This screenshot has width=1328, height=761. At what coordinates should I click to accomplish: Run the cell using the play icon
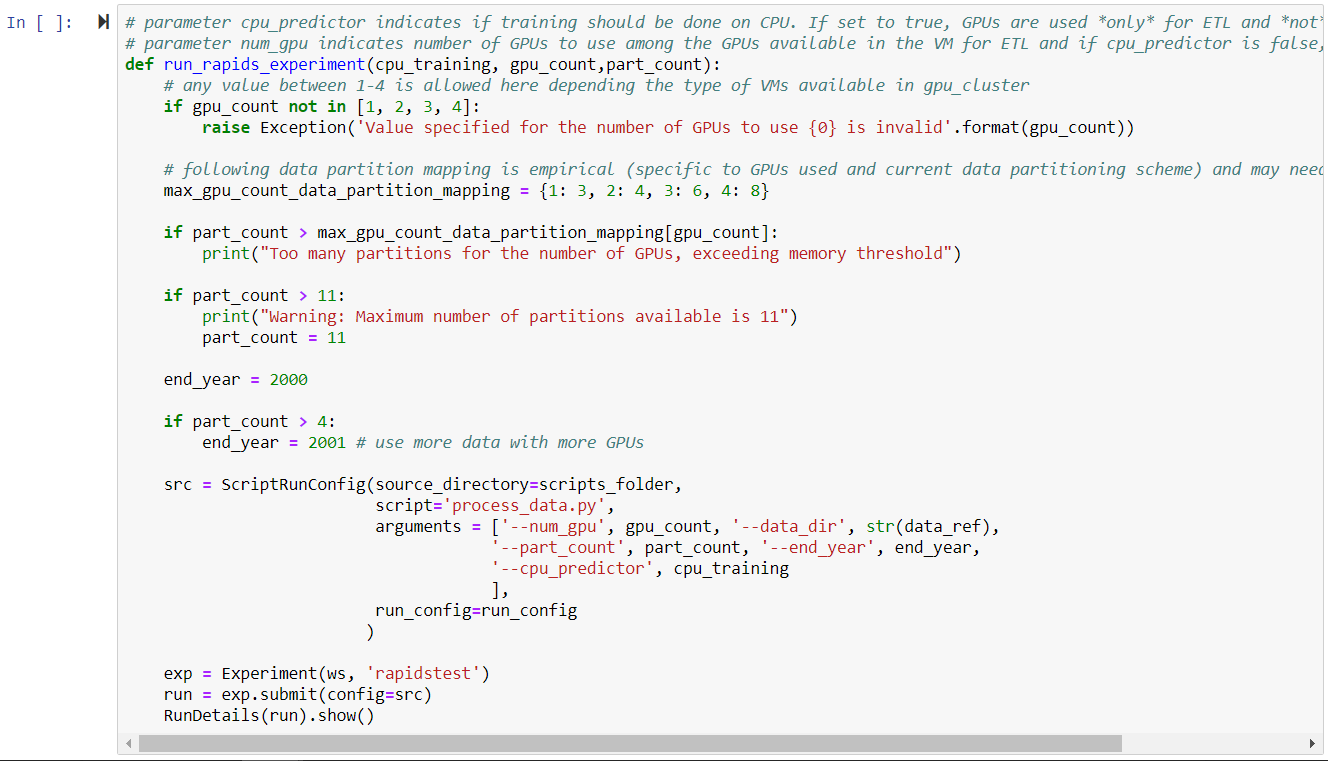tap(104, 22)
